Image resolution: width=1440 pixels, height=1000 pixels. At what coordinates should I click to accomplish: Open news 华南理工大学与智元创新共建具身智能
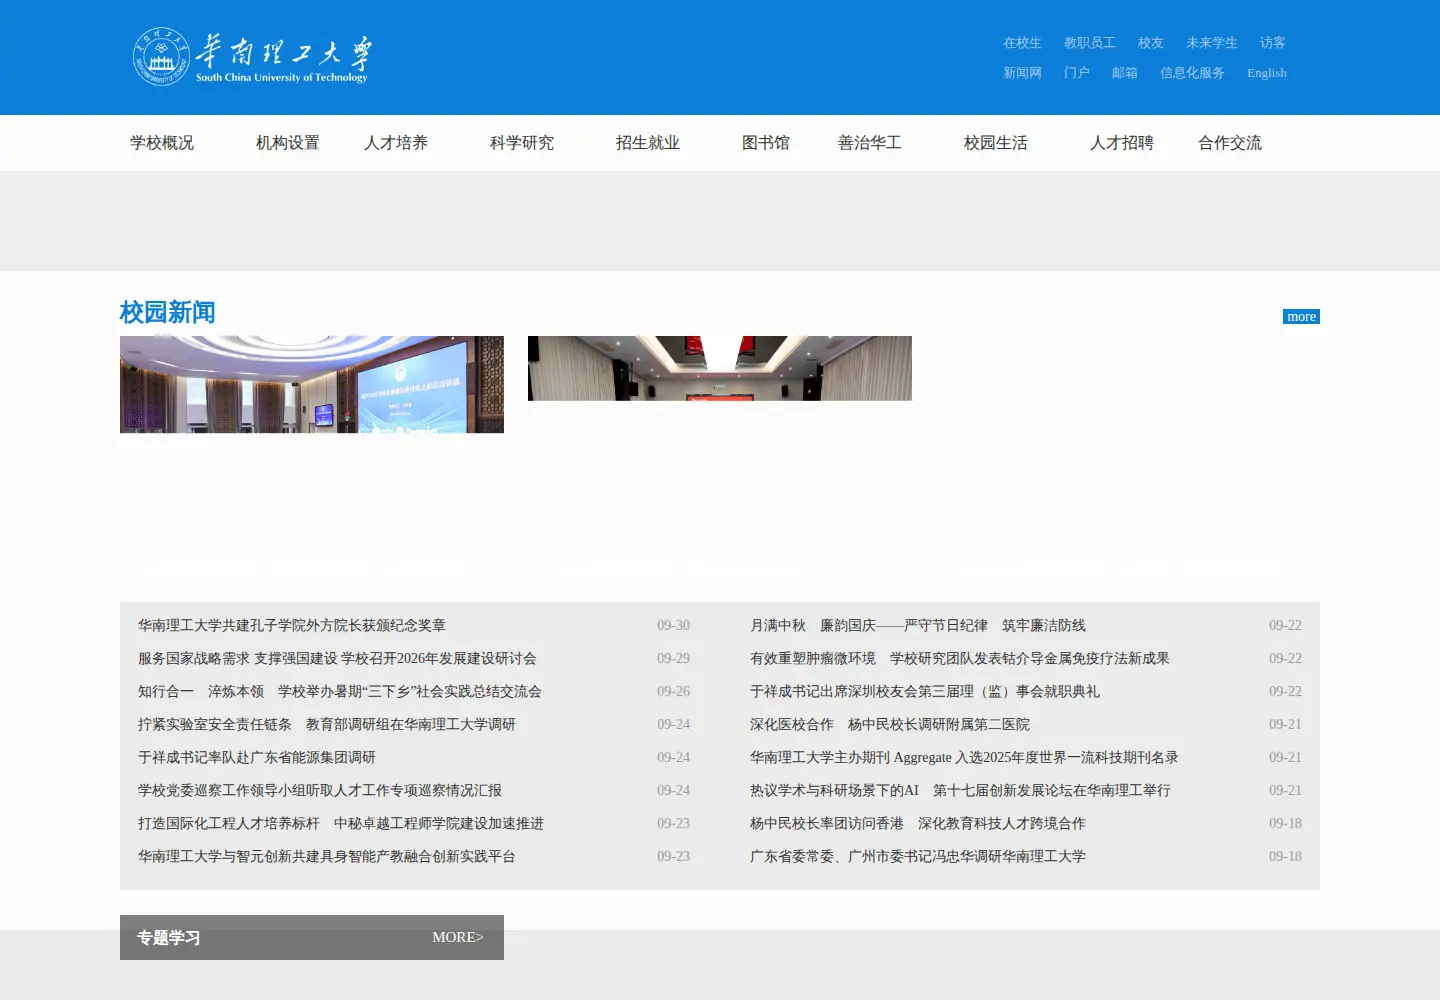(327, 856)
